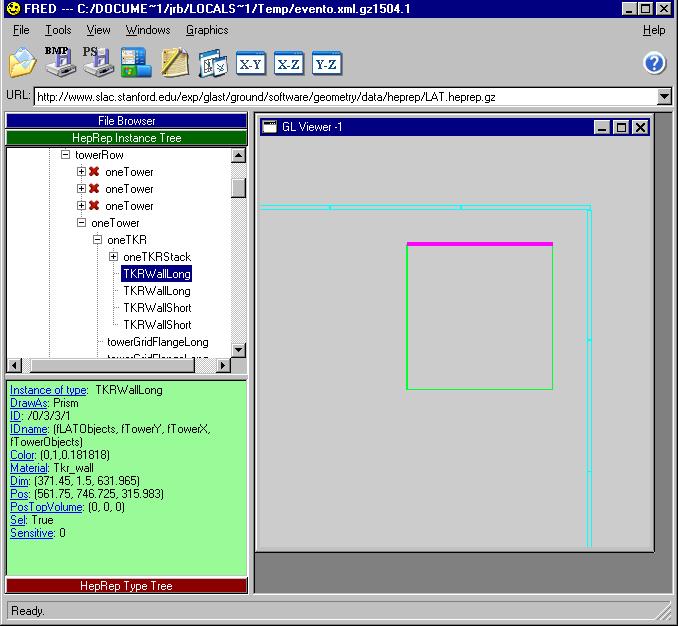Click the DrawAs link
Image resolution: width=678 pixels, height=626 pixels.
29,403
